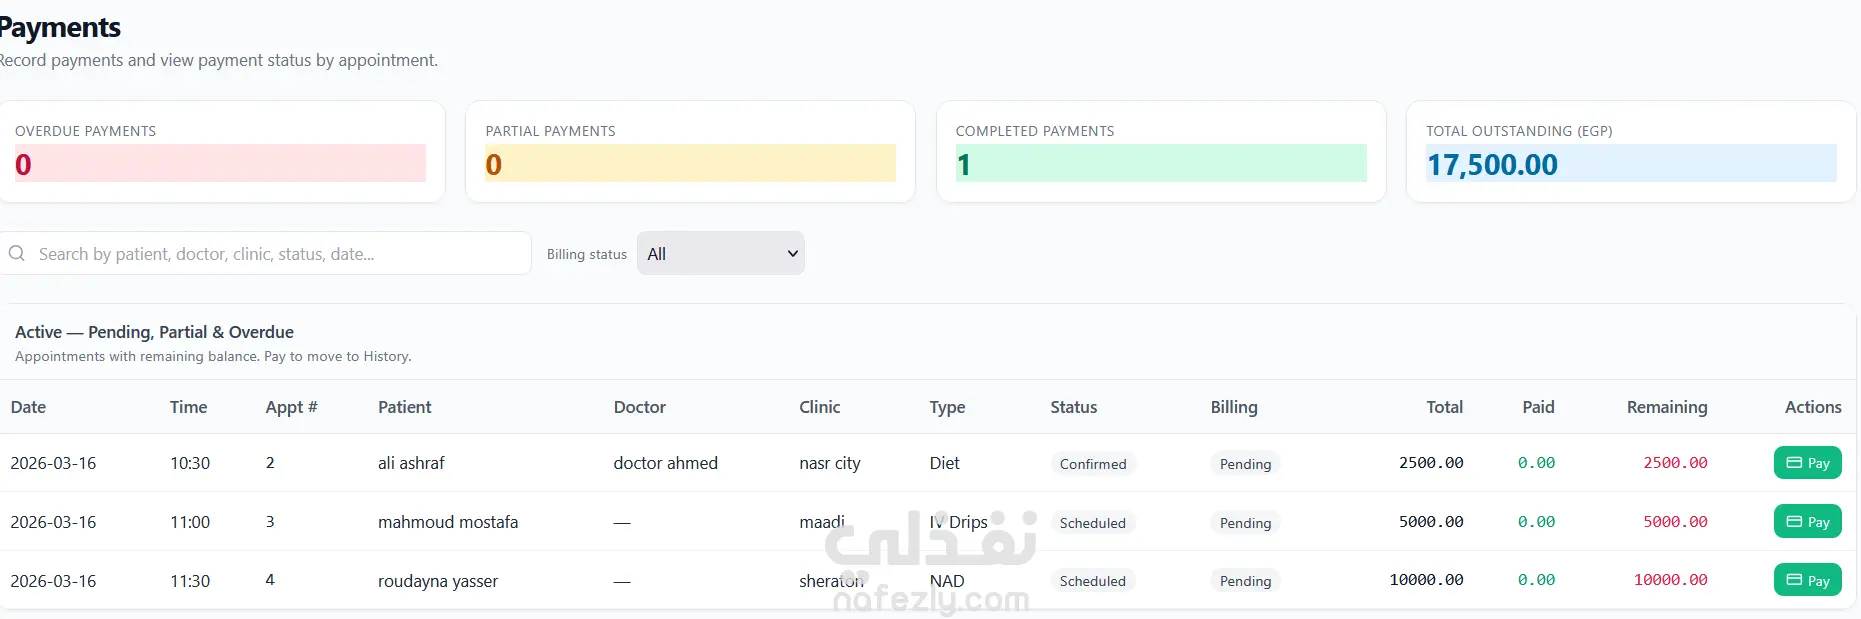The image size is (1861, 619).
Task: Click Pending billing badge for ali ashraf
Action: point(1245,464)
